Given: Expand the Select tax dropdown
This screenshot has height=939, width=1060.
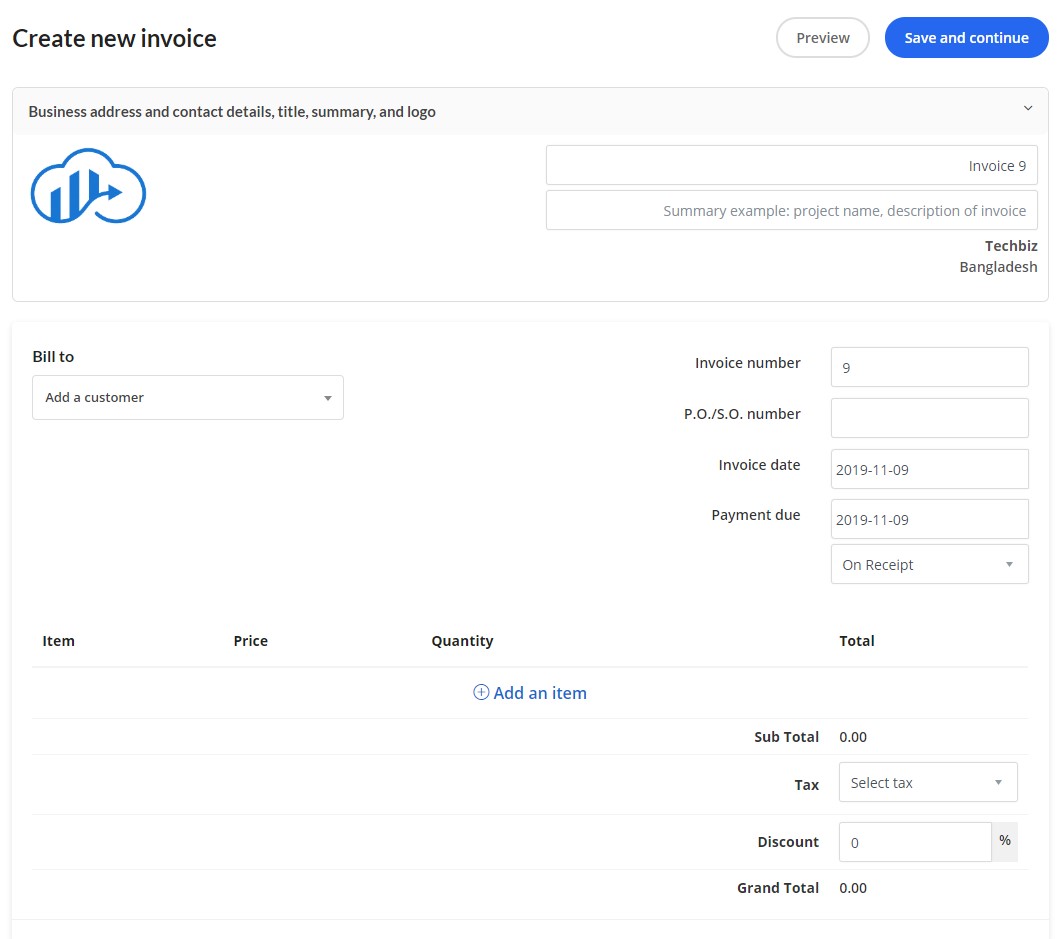Looking at the screenshot, I should 928,782.
